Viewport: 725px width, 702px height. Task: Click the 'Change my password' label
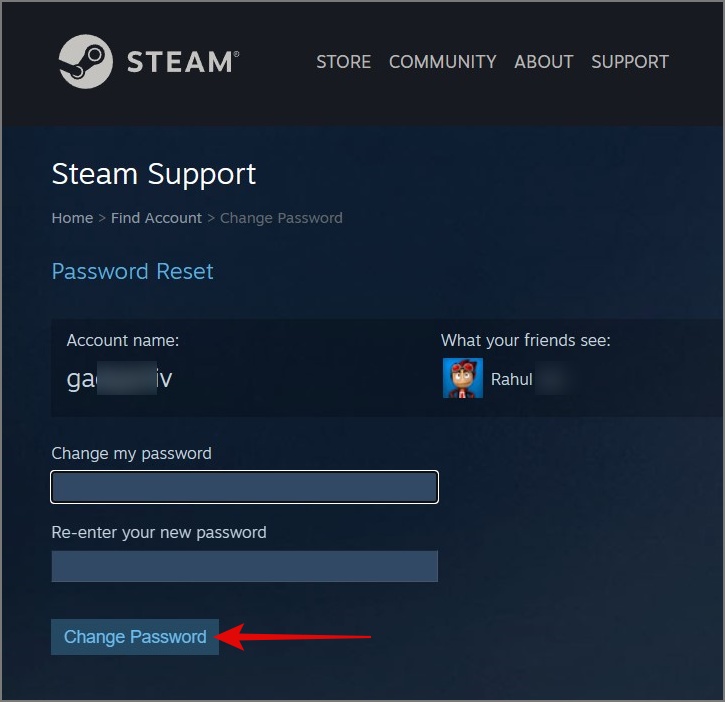coord(131,454)
